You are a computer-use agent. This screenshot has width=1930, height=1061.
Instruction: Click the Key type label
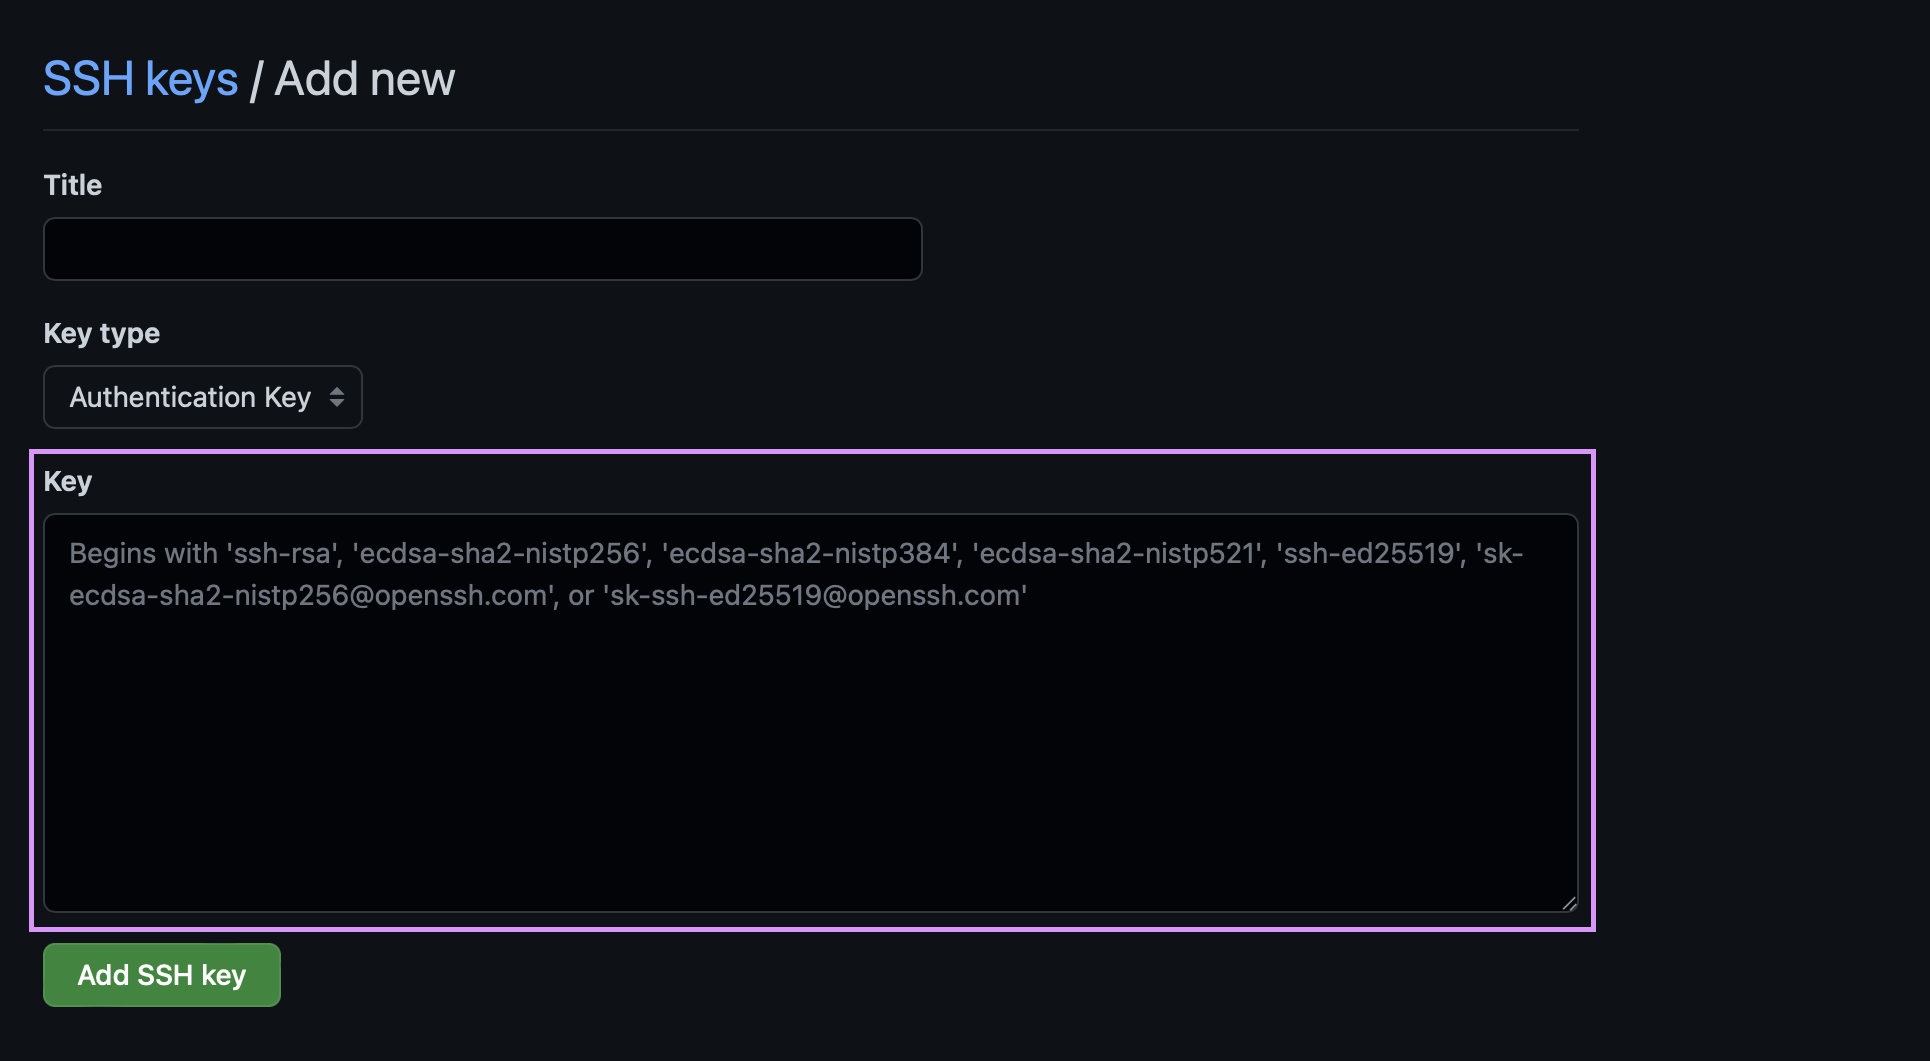pos(100,333)
